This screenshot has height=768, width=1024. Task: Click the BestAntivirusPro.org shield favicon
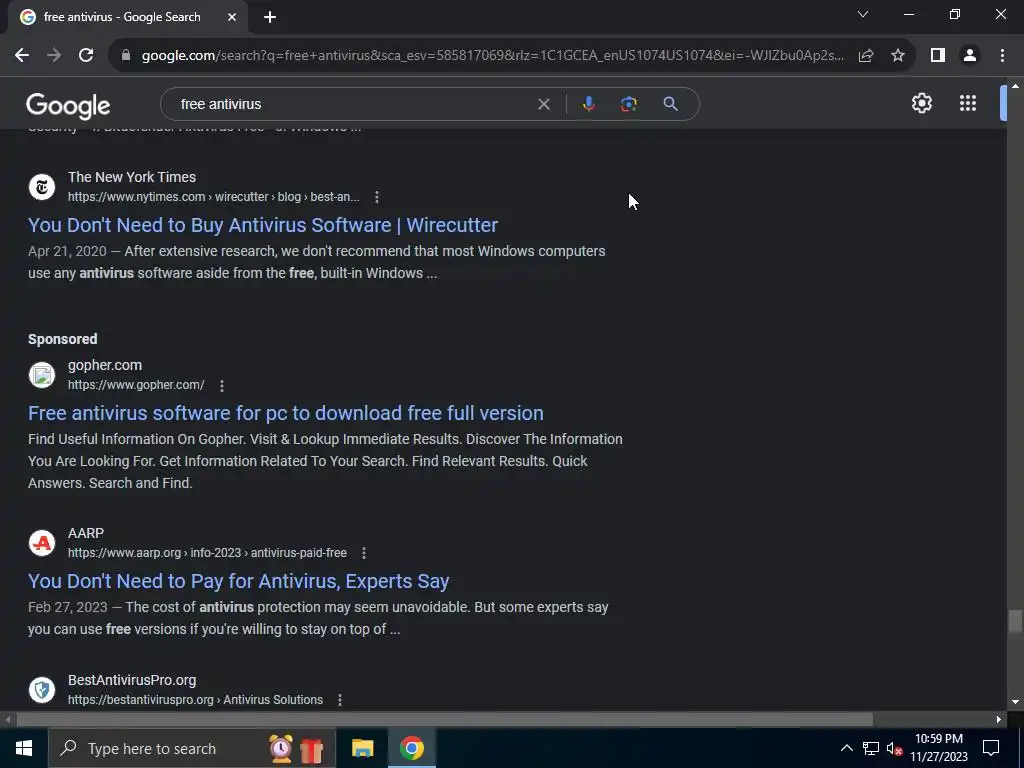42,690
